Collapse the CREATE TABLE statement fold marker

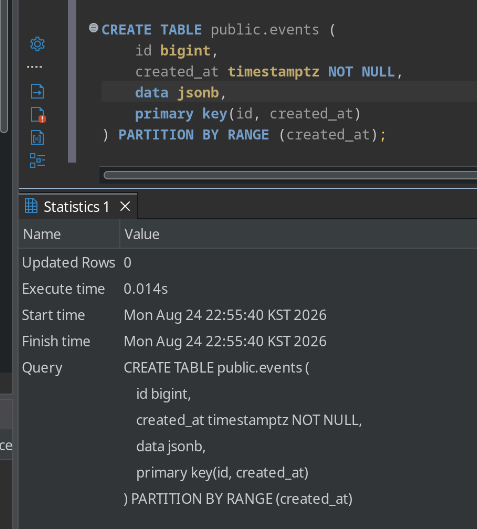pos(93,28)
